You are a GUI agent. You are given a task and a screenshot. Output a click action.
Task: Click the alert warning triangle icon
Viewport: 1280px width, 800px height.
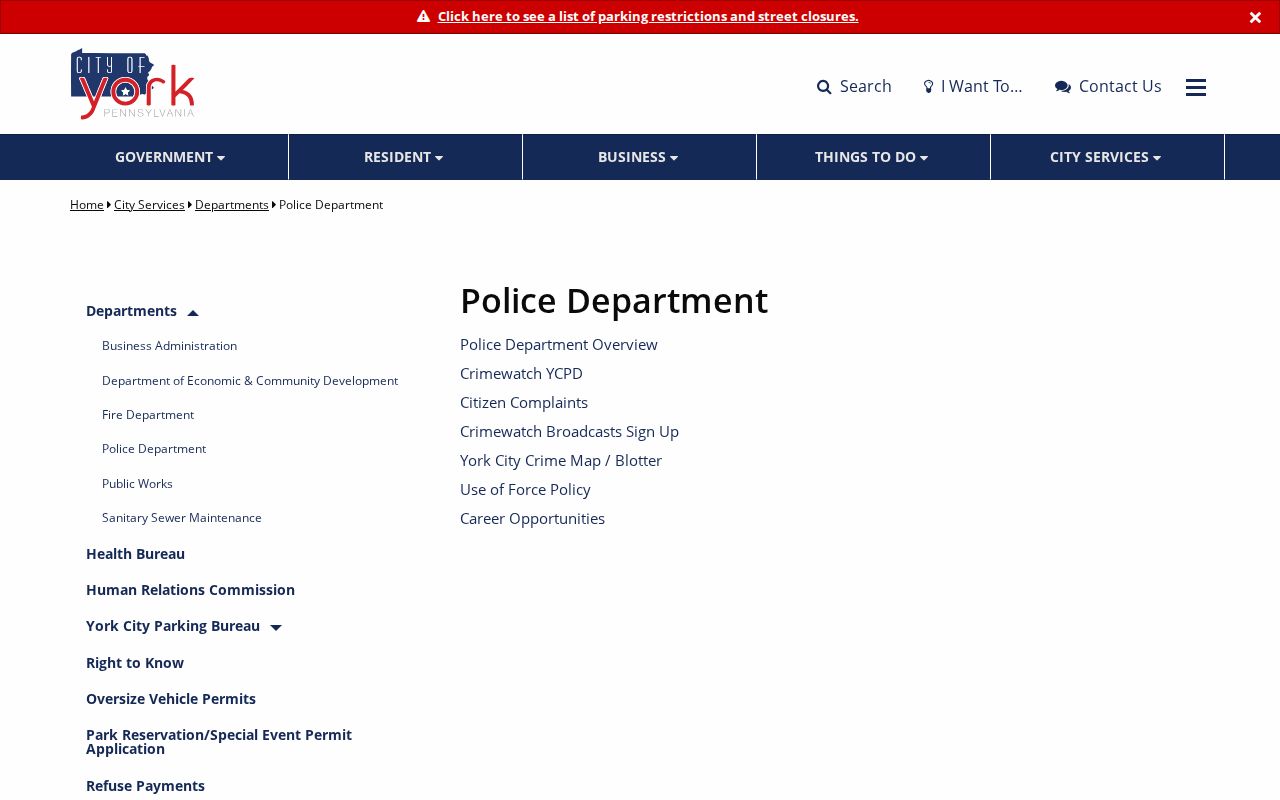point(423,16)
